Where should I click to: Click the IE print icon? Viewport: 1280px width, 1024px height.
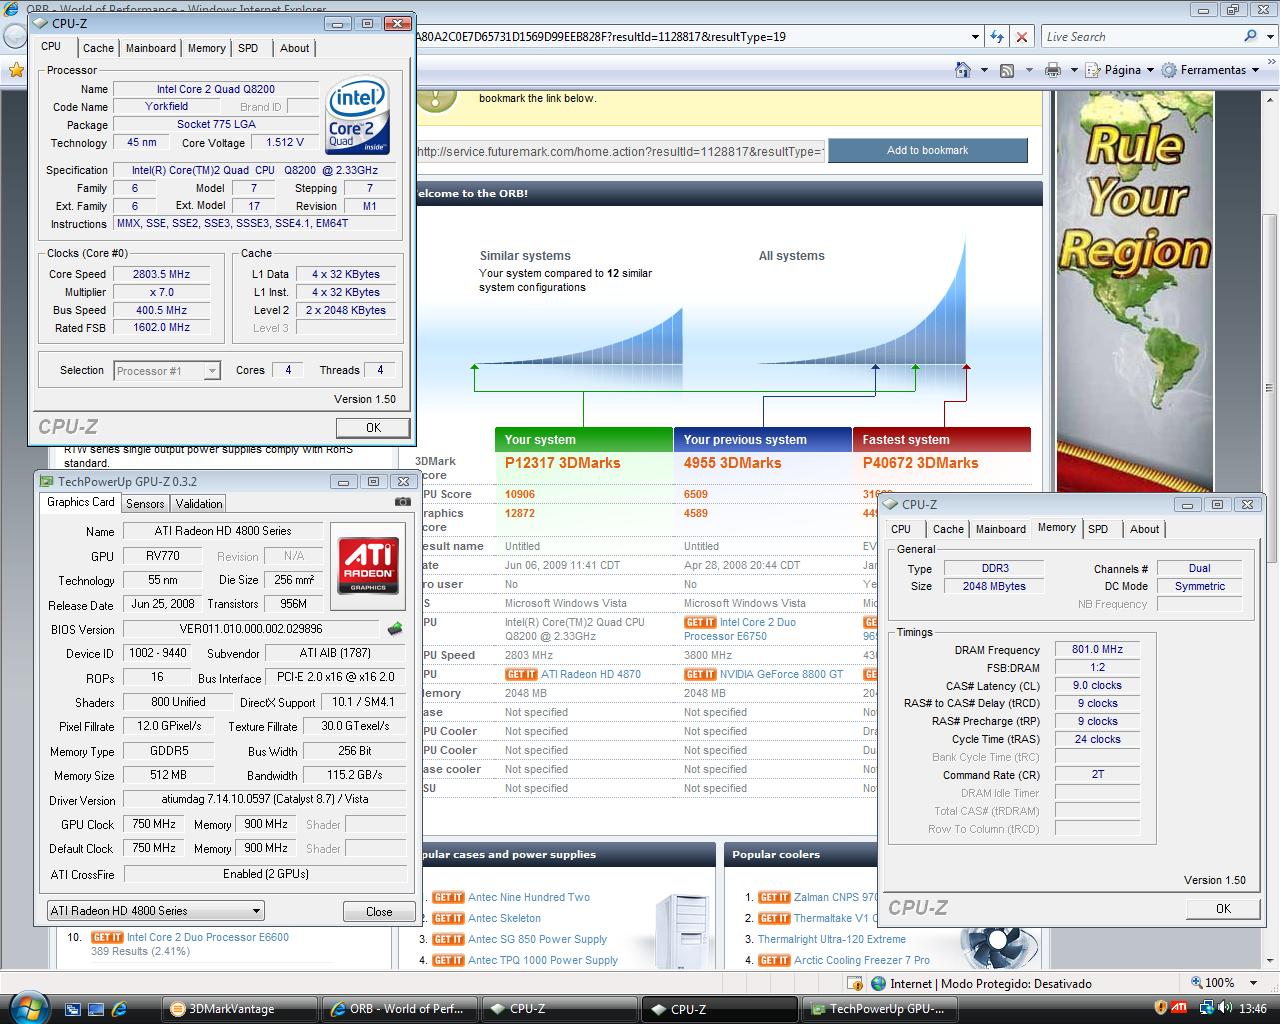1052,70
